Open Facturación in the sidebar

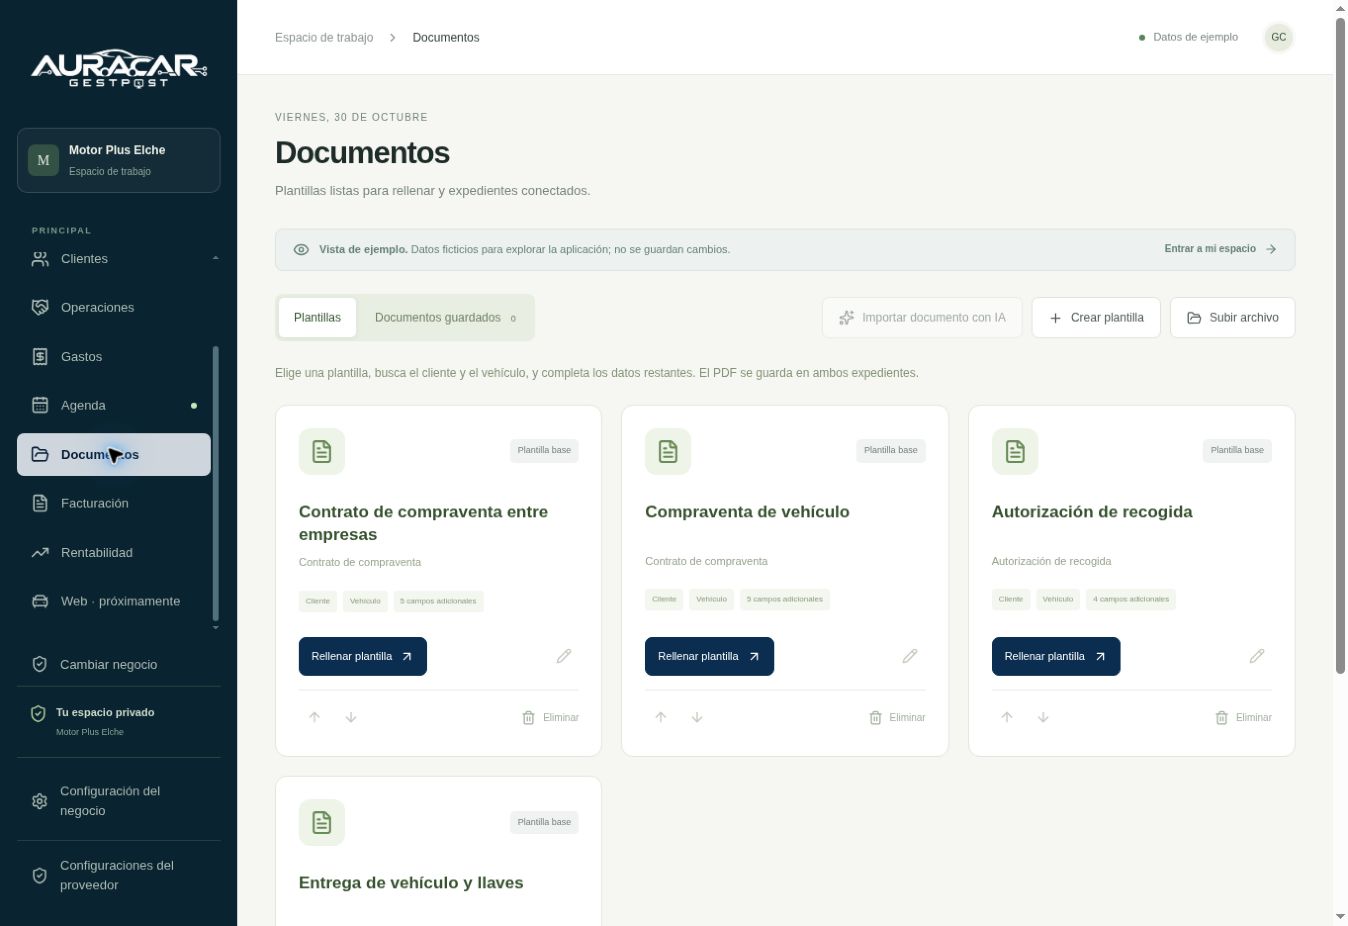click(x=114, y=504)
